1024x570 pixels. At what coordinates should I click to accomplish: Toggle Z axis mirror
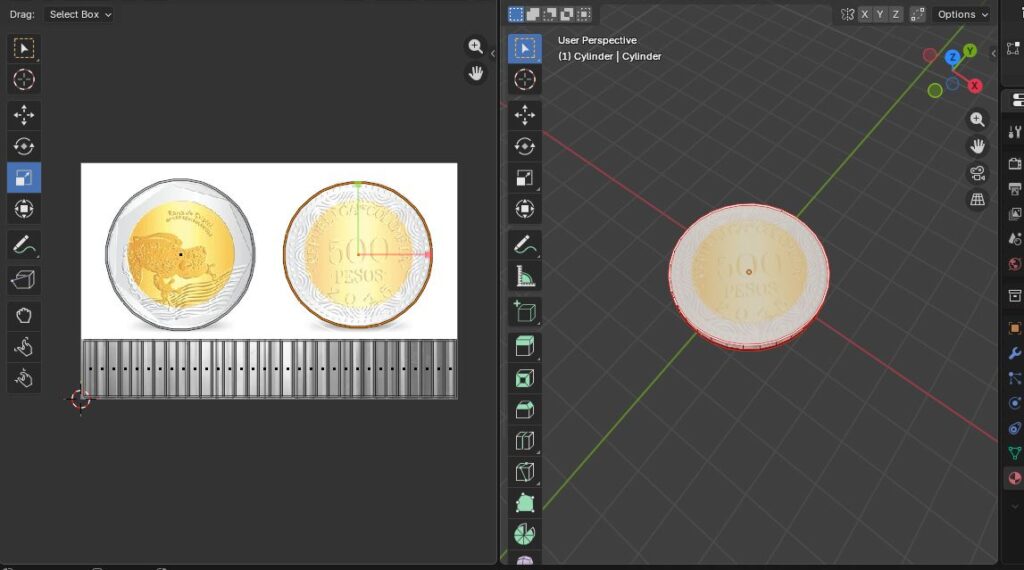click(x=896, y=14)
